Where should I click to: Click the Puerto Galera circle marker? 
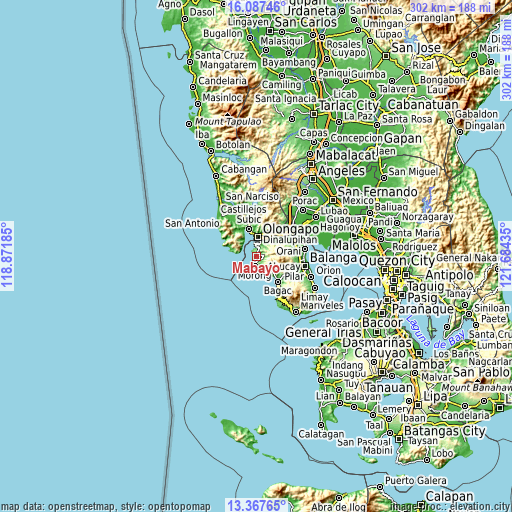coord(380,487)
